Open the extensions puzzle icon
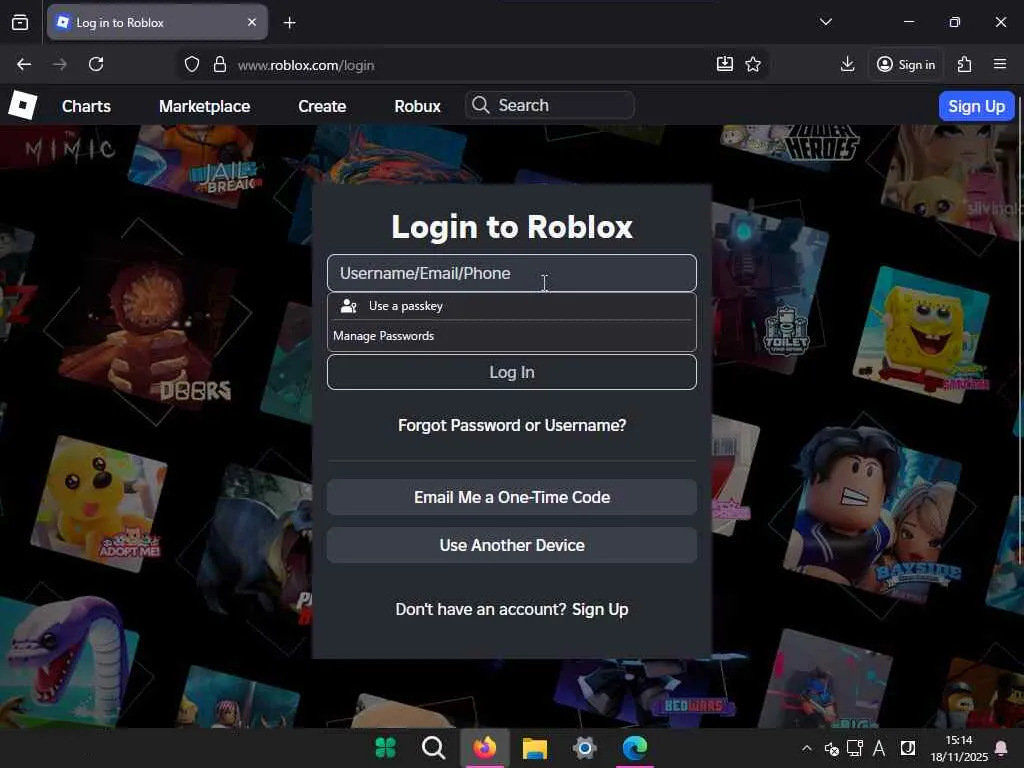 click(965, 64)
